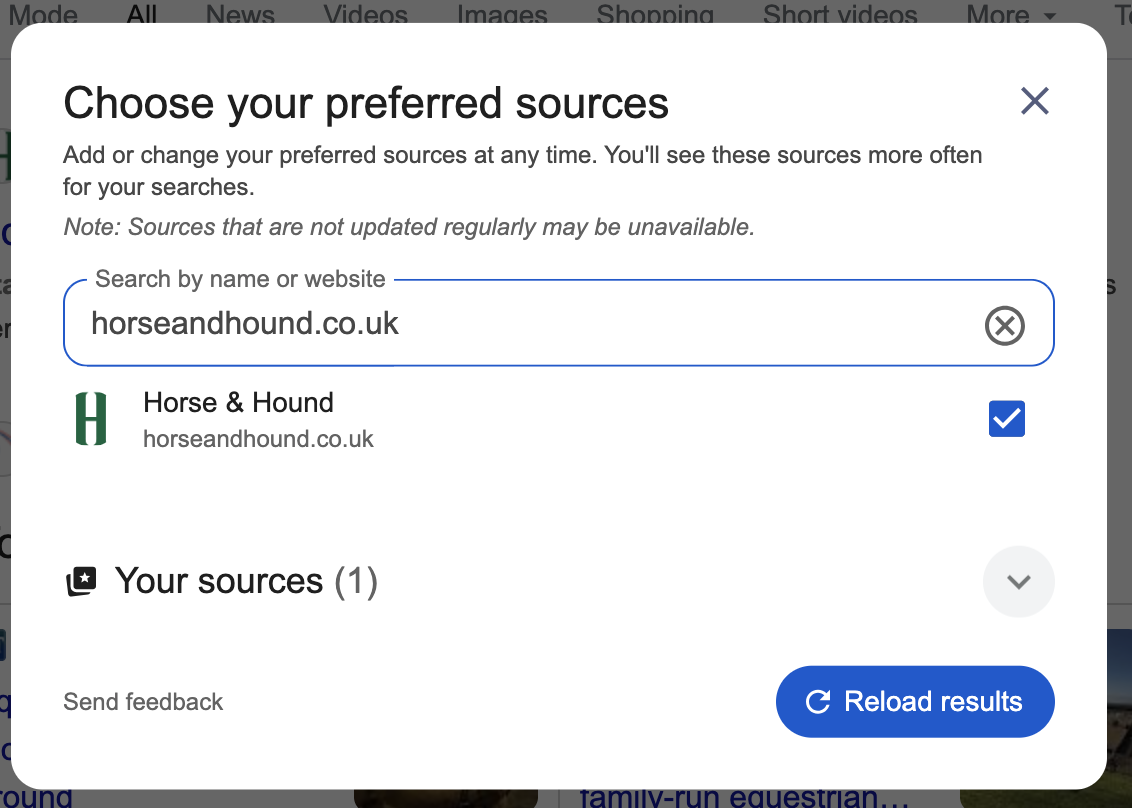The image size is (1132, 808).
Task: Enable the blue checkmark next to Horse & Hound
Action: pyautogui.click(x=1006, y=419)
